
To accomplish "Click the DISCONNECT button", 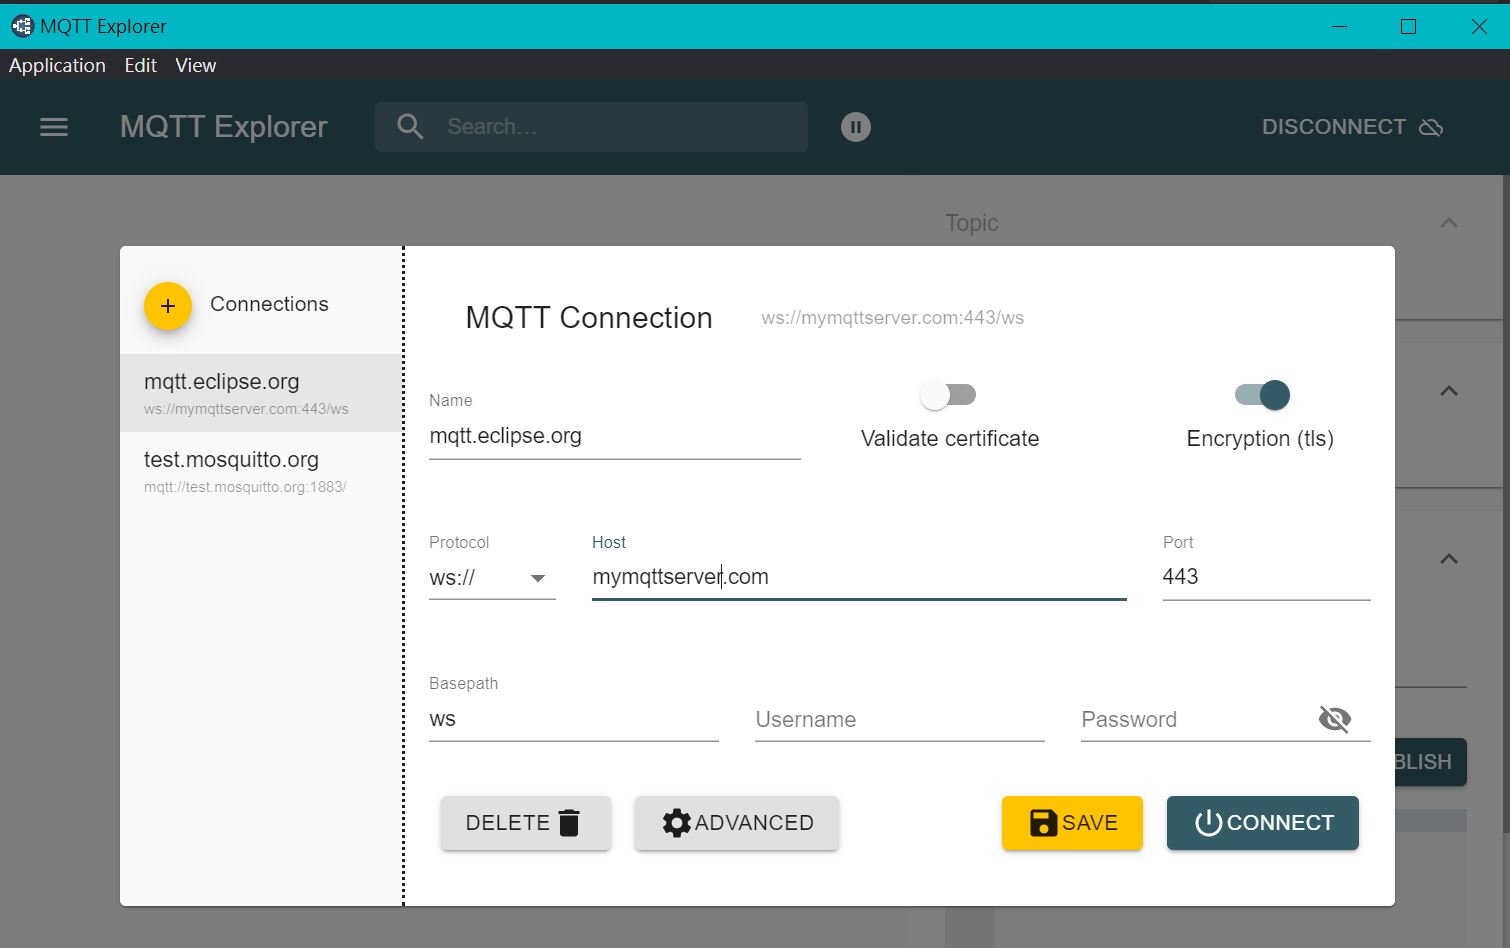I will pos(1352,127).
